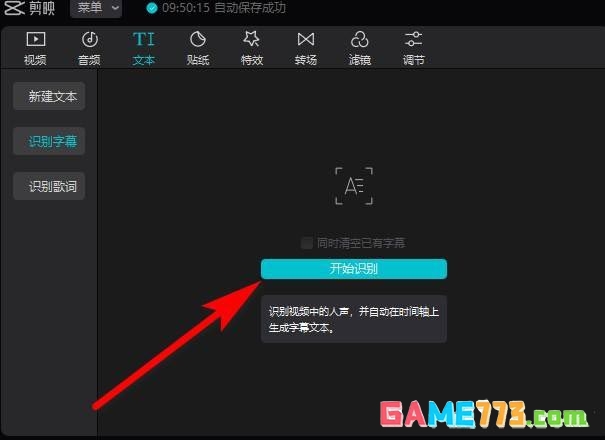Open the 转场 (Transitions) icon
The width and height of the screenshot is (605, 440).
click(x=306, y=39)
